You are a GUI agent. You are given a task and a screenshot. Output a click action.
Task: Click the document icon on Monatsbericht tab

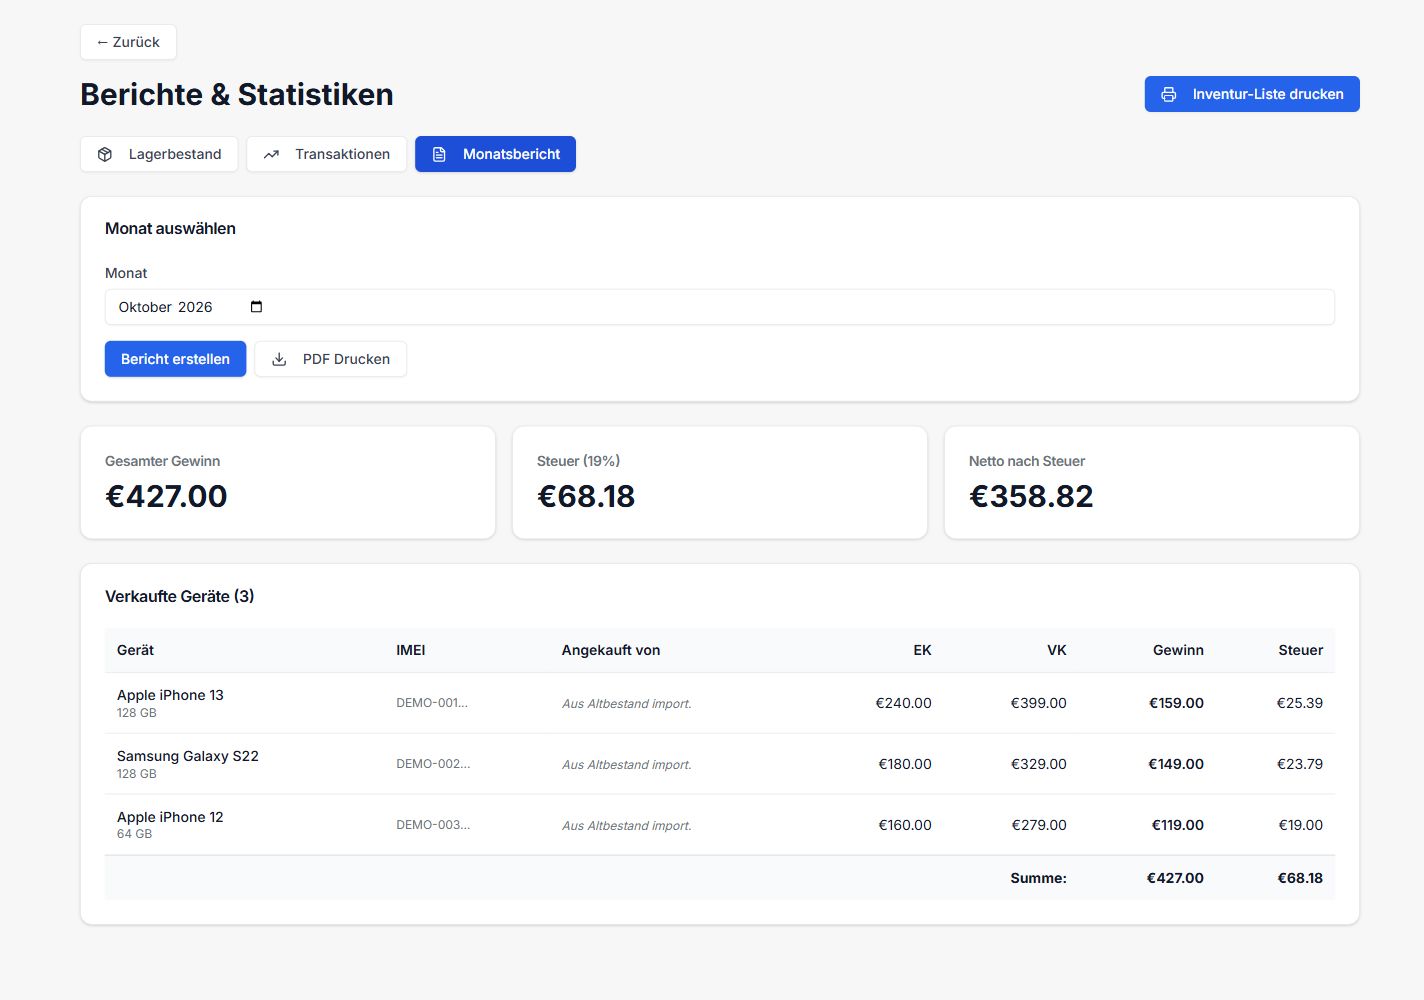(x=439, y=154)
